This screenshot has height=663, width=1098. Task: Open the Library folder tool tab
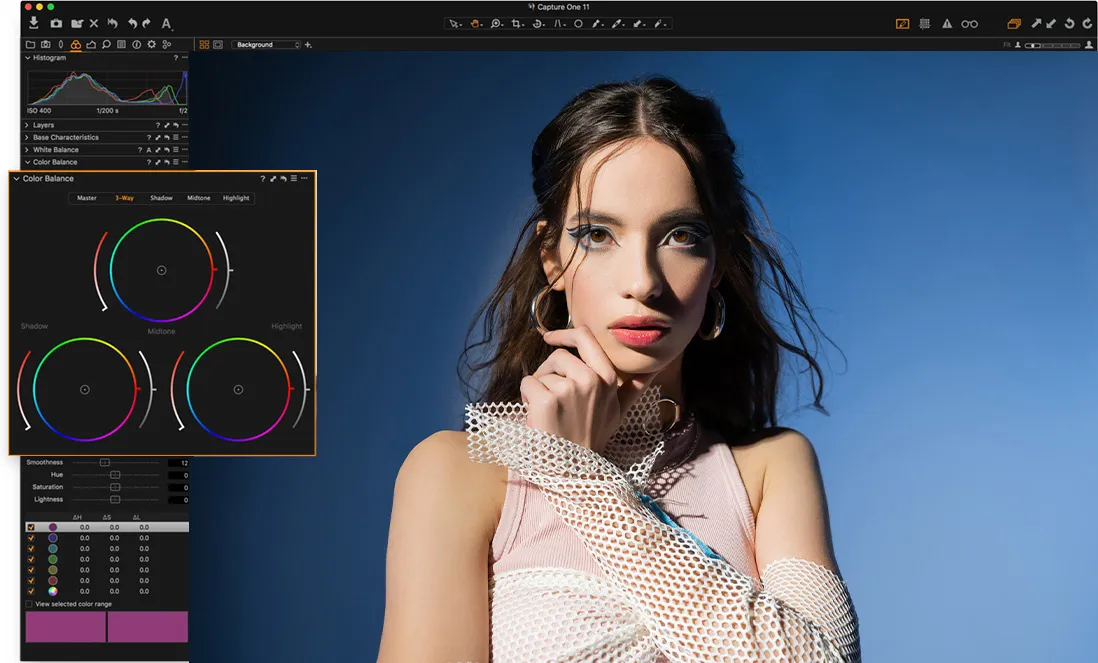[30, 45]
